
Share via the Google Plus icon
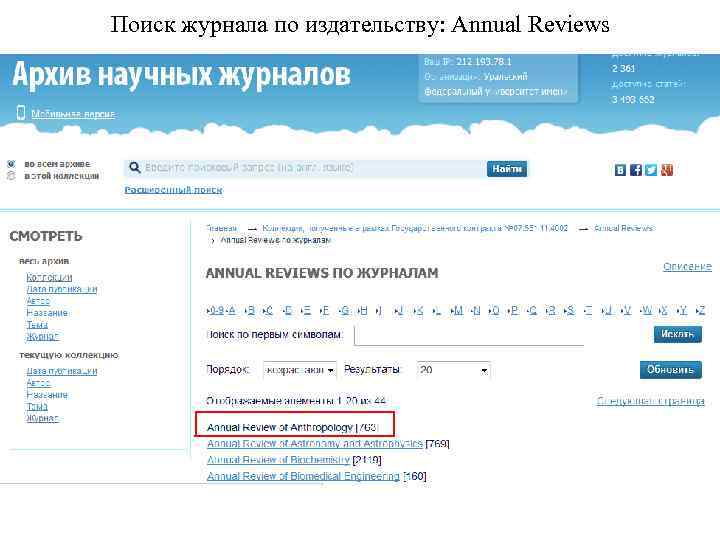667,170
